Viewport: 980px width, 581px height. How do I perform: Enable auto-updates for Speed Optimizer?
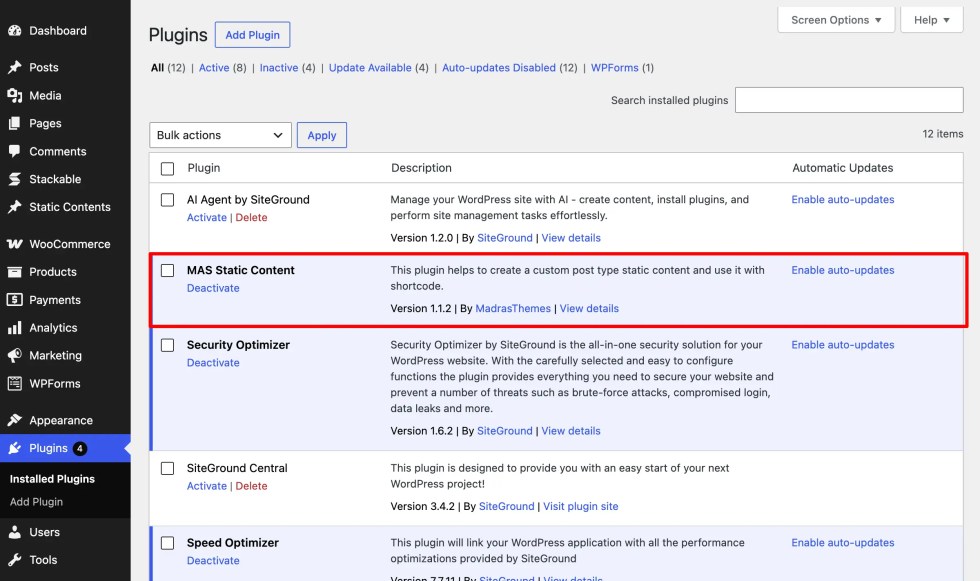842,542
